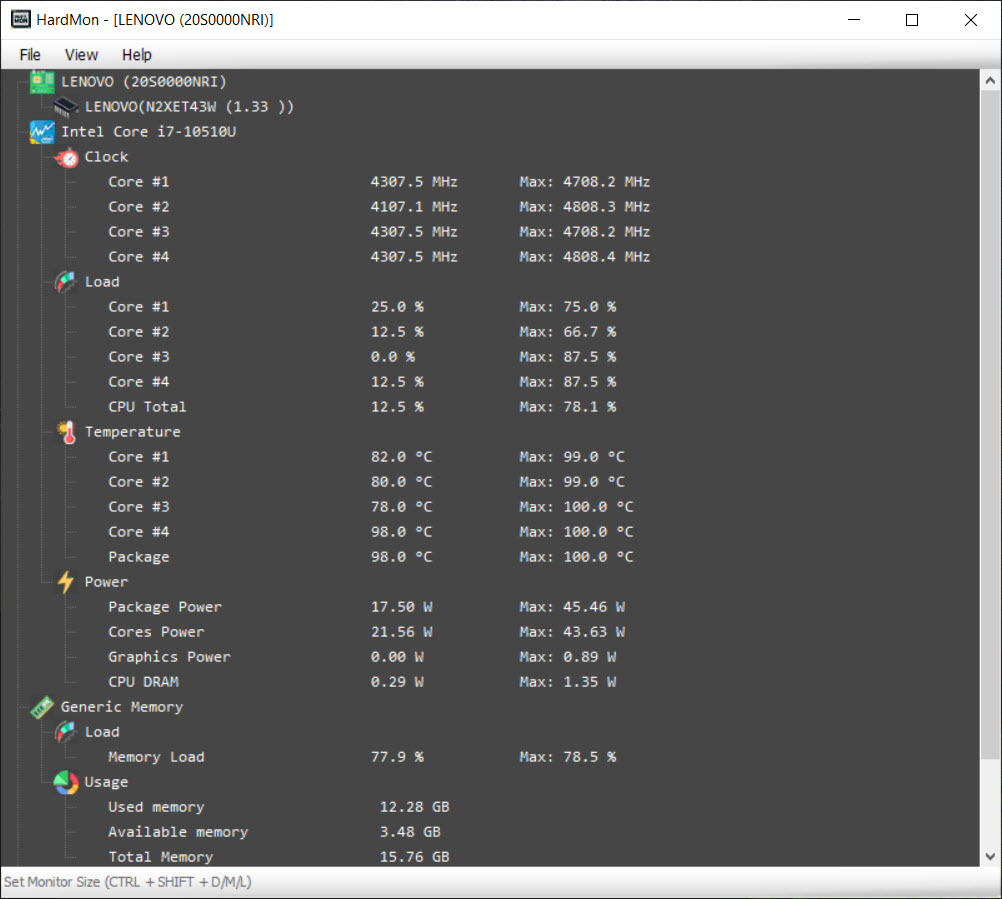Close the HardMon window
Viewport: 1002px width, 899px height.
(971, 20)
